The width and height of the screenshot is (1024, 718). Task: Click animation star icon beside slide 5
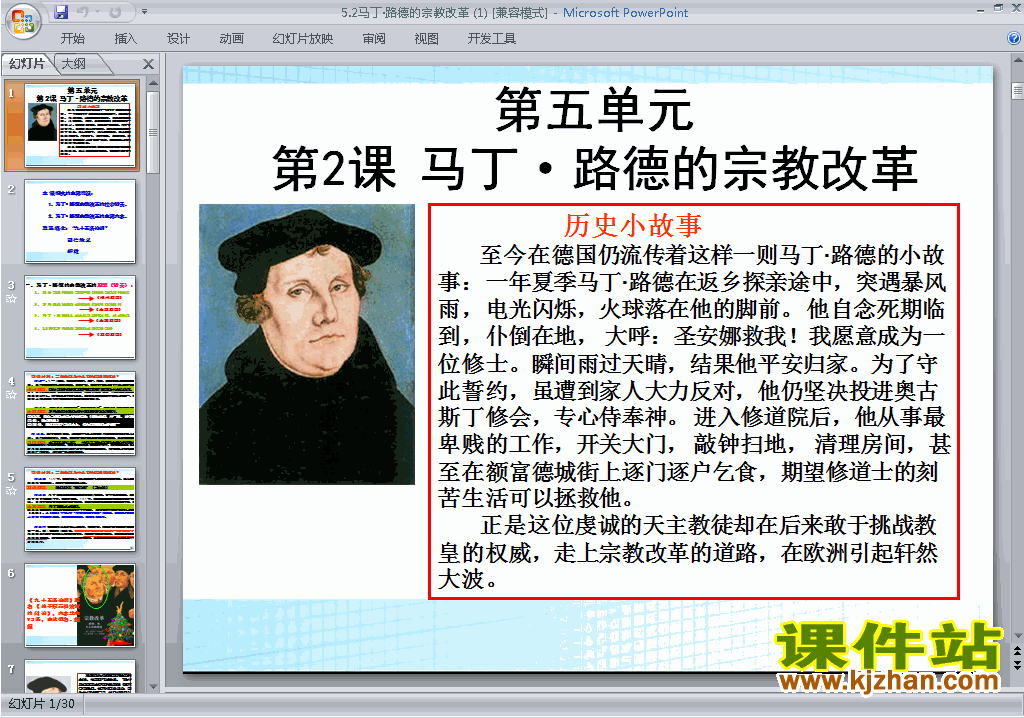[x=11, y=491]
